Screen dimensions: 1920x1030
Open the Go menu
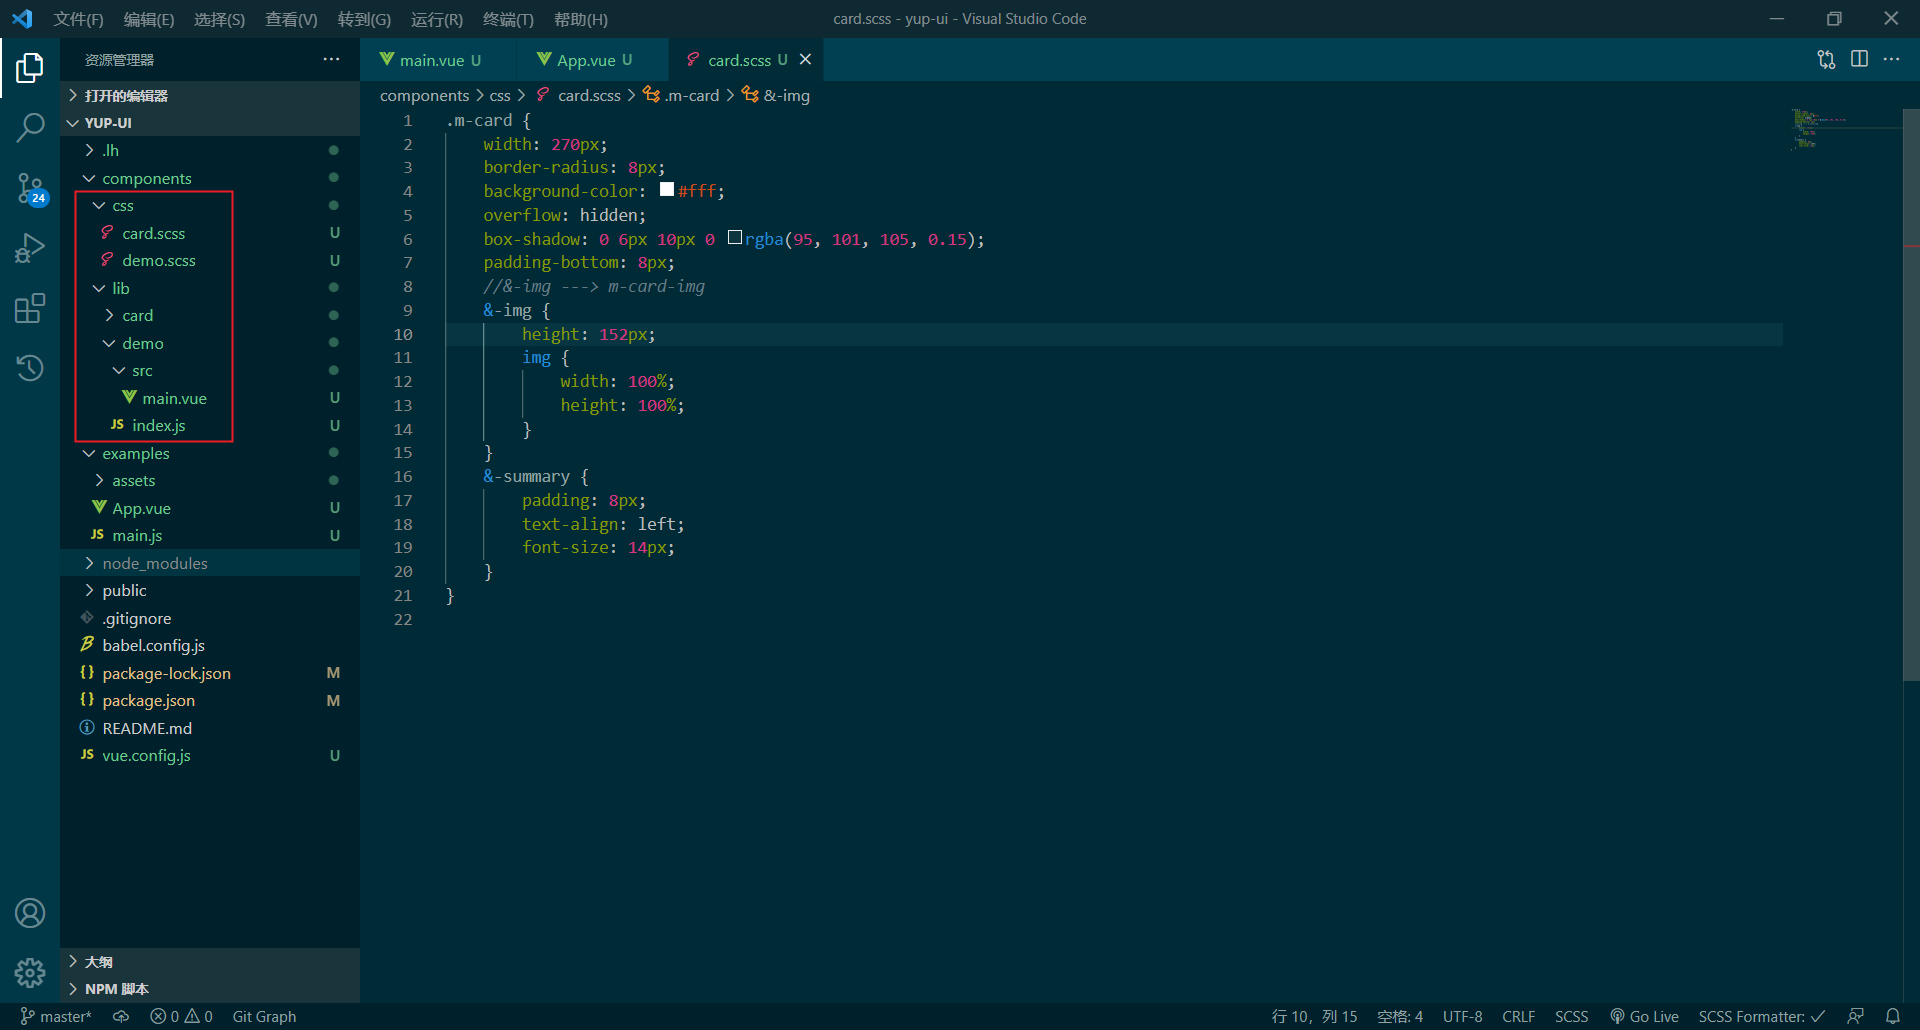pos(364,19)
